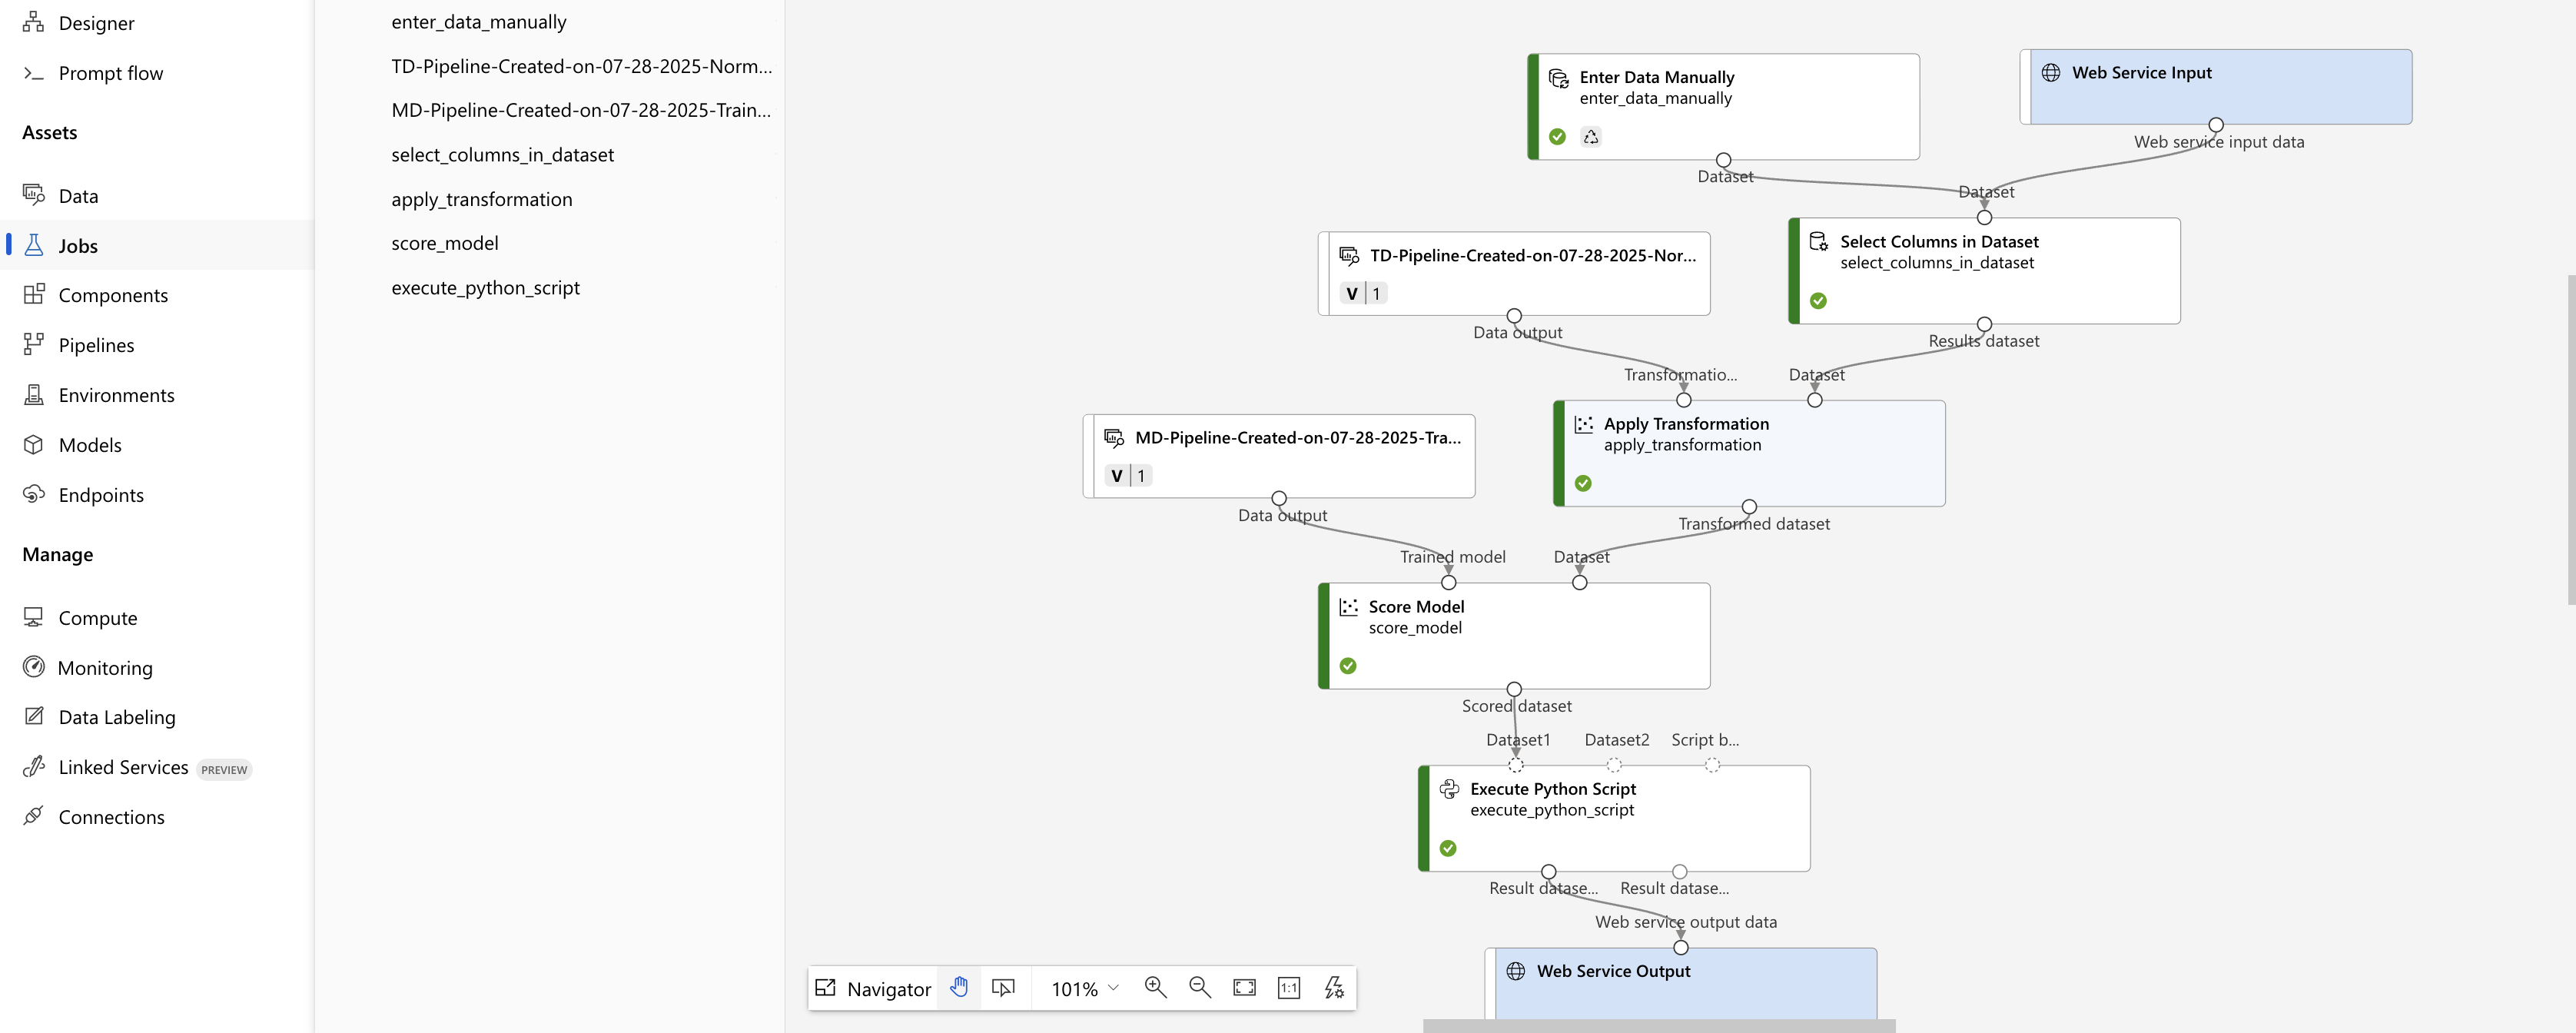Select execute_python_script in the step list
This screenshot has height=1033, width=2576.
(485, 288)
